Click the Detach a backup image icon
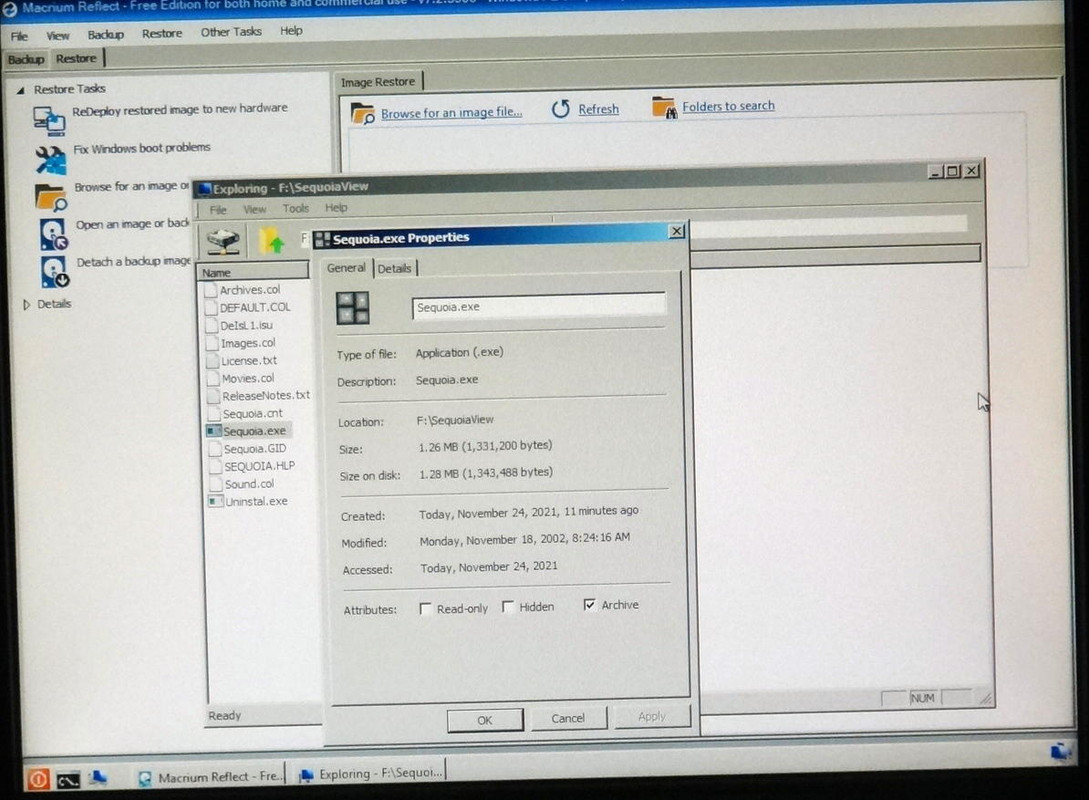The image size is (1089, 800). tap(55, 272)
